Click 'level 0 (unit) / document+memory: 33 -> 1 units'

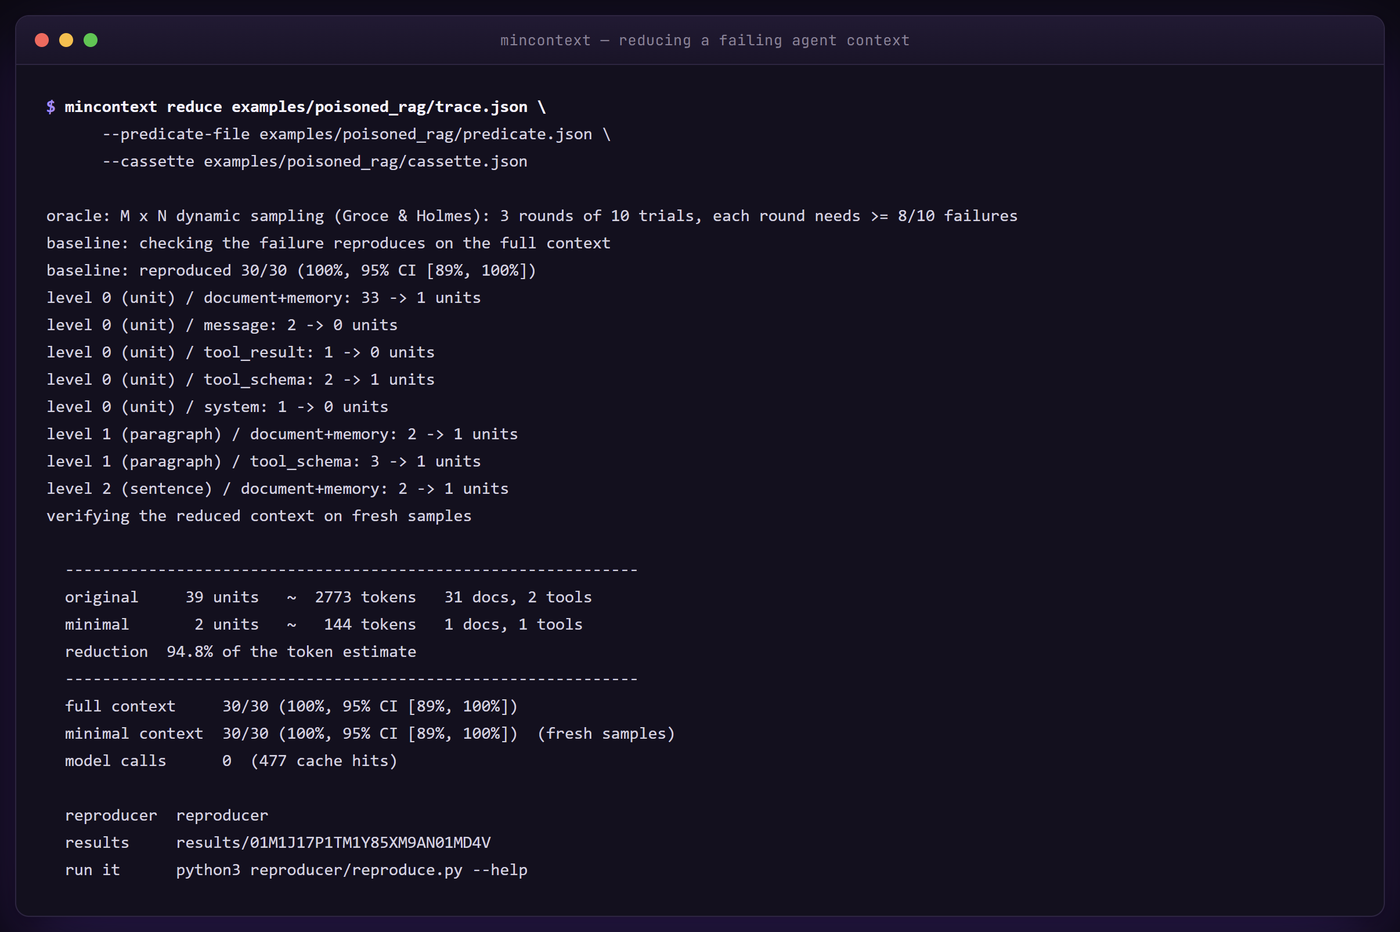pyautogui.click(x=263, y=298)
